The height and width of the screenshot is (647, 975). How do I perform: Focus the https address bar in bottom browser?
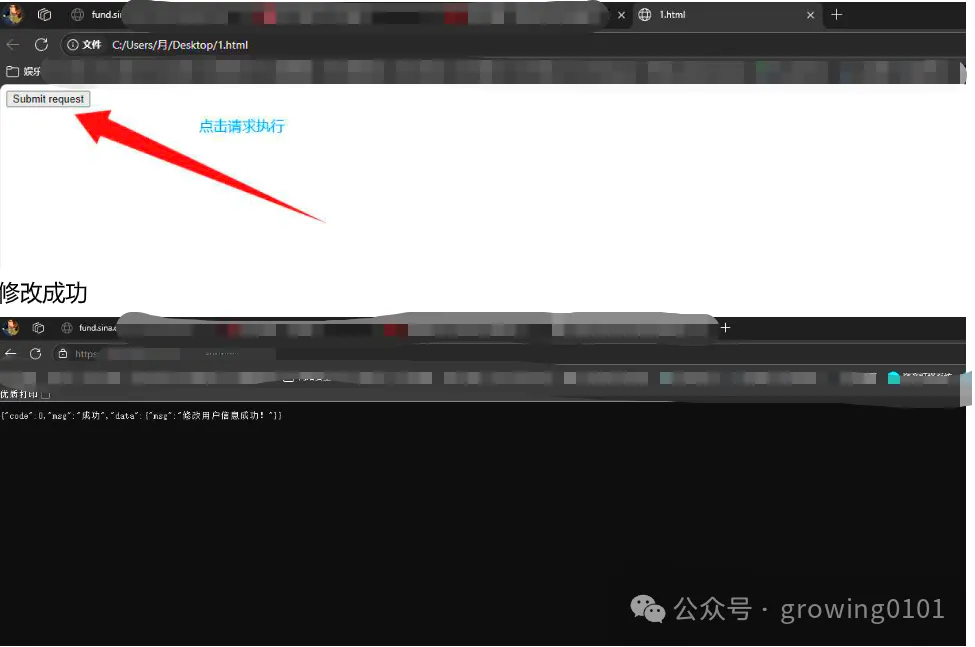tap(86, 354)
